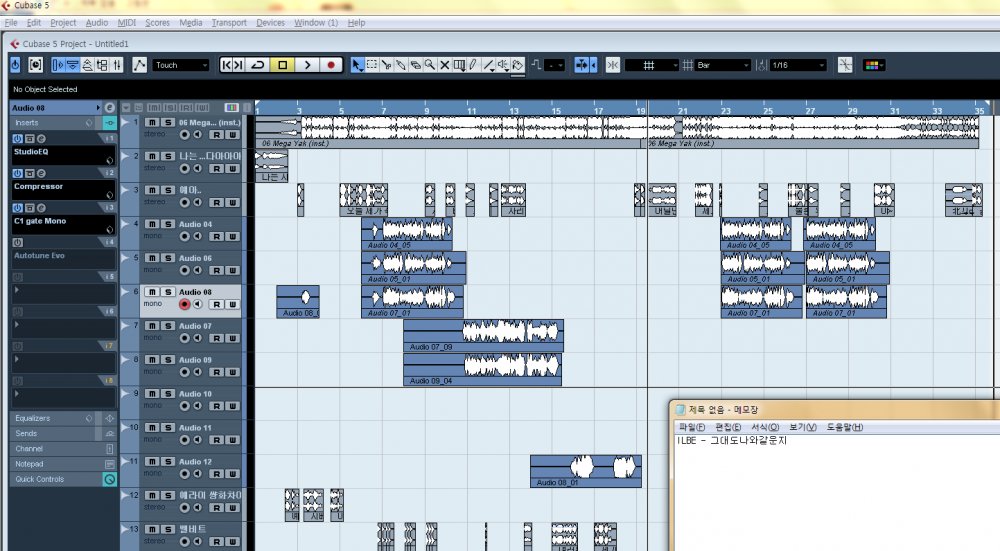1000x551 pixels.
Task: Open the MIDI menu
Action: tap(127, 22)
